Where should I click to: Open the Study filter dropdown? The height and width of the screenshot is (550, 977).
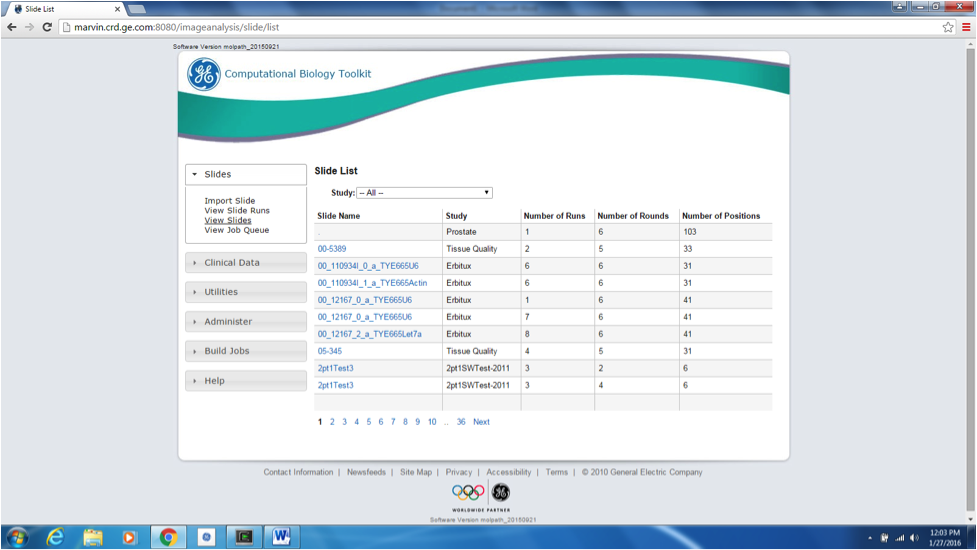point(424,193)
